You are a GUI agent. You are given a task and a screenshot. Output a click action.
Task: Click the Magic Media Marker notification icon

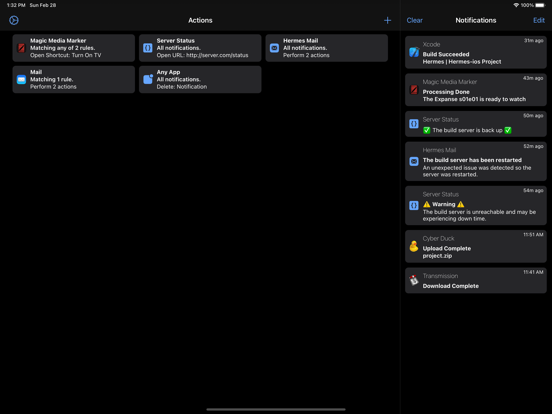pos(414,90)
